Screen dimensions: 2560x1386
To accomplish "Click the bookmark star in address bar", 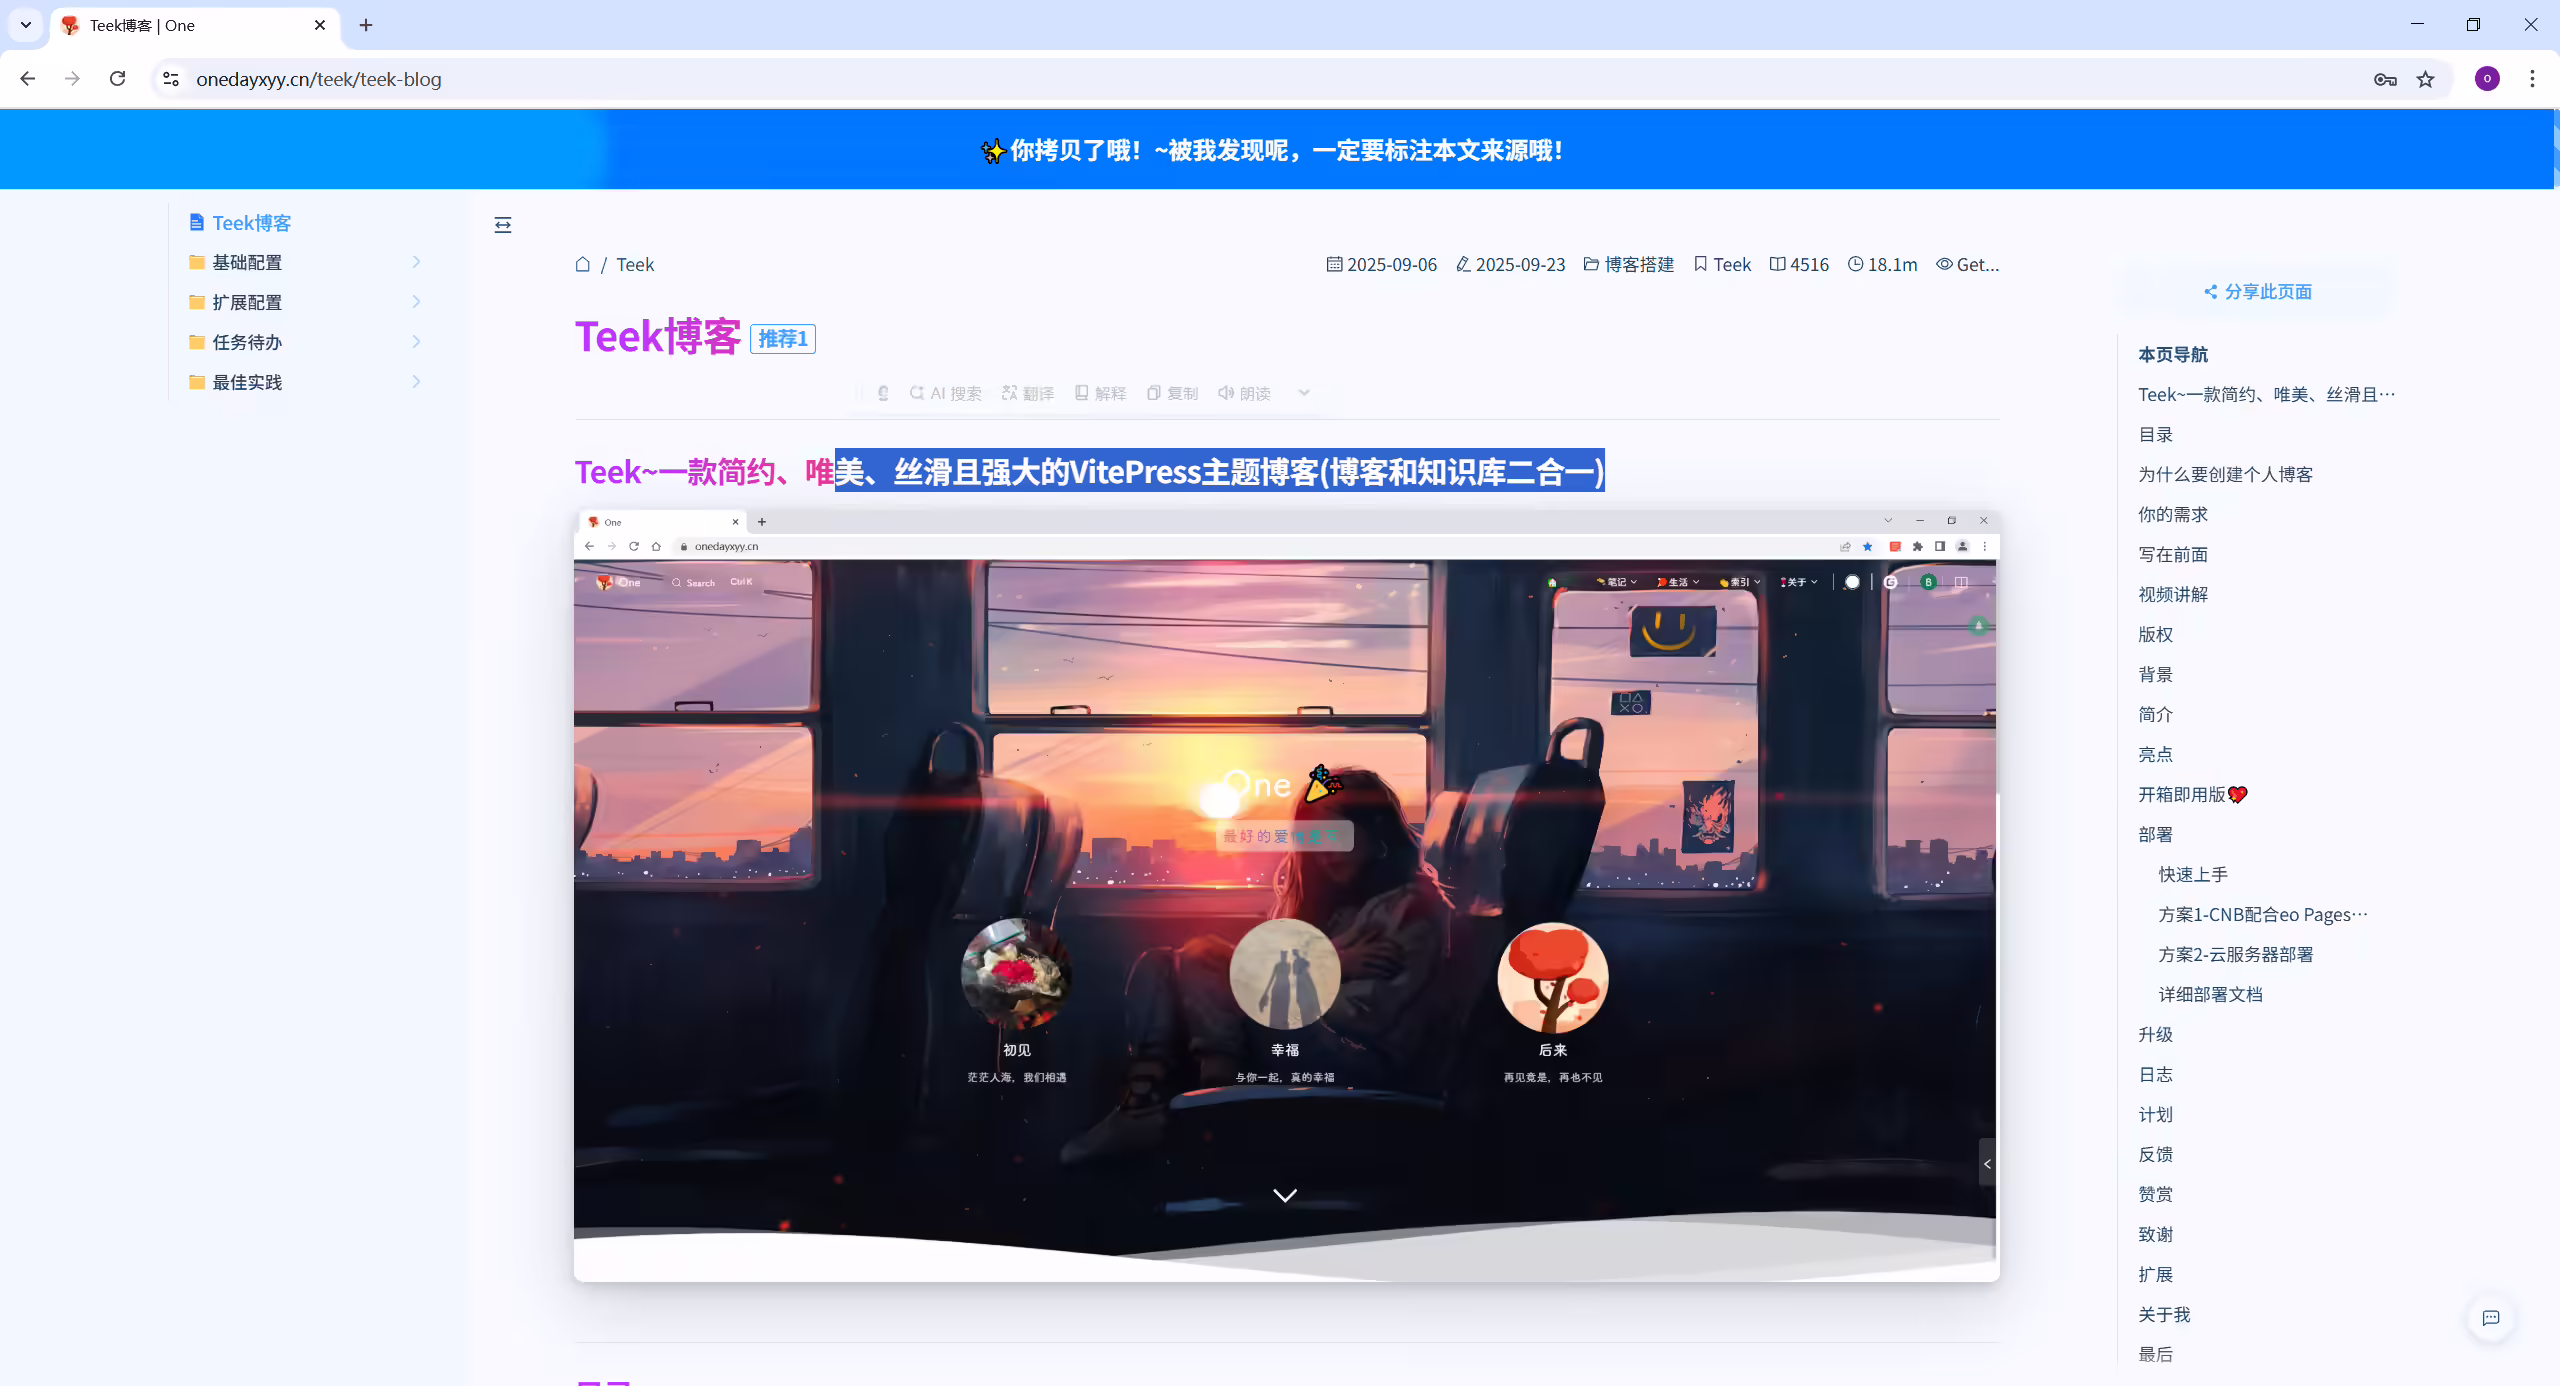I will [x=2426, y=79].
